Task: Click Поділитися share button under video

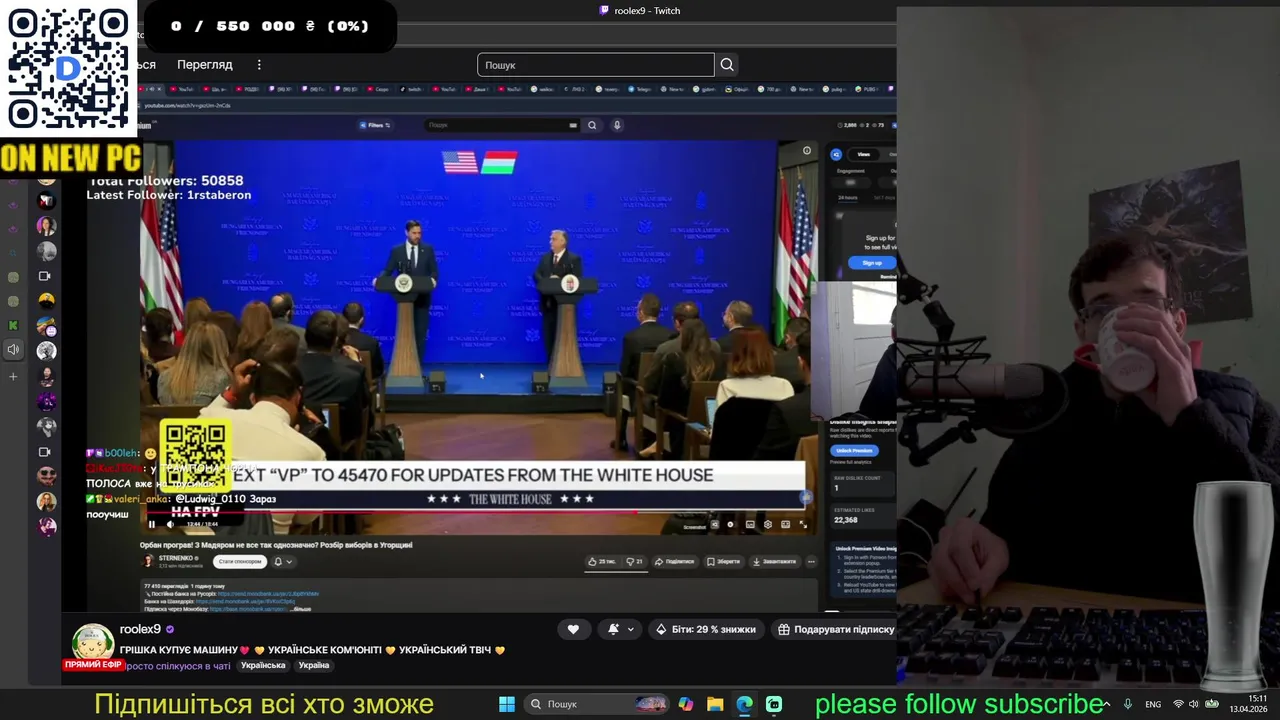Action: tap(674, 561)
